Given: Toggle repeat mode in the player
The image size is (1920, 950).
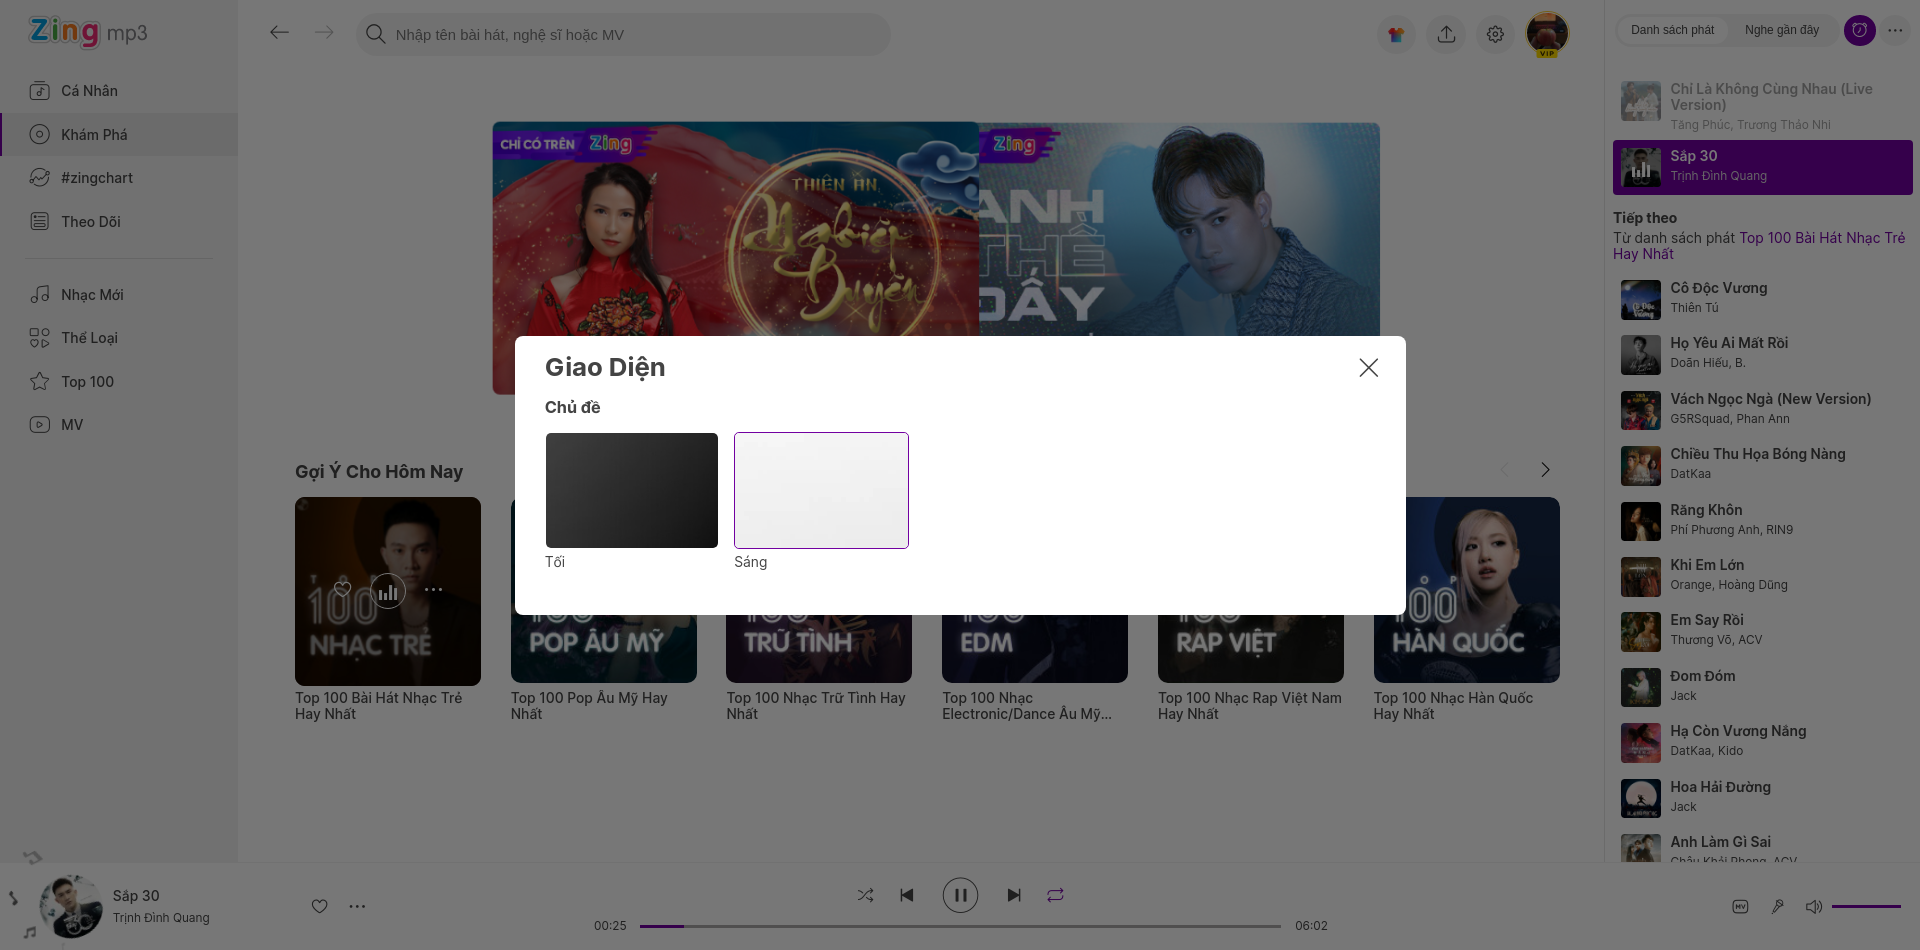Looking at the screenshot, I should click(x=1055, y=895).
